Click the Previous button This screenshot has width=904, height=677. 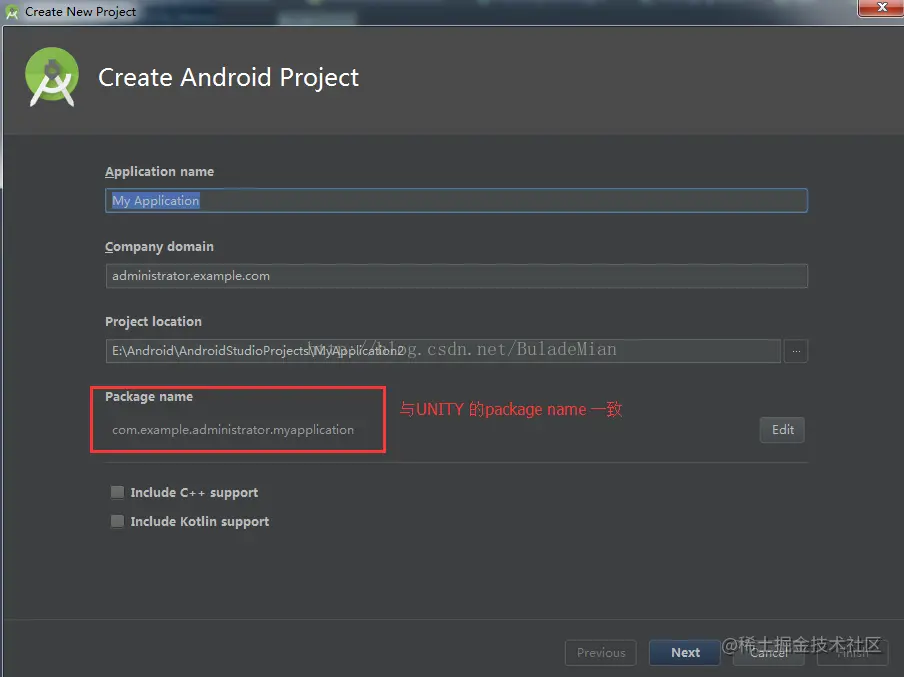601,652
